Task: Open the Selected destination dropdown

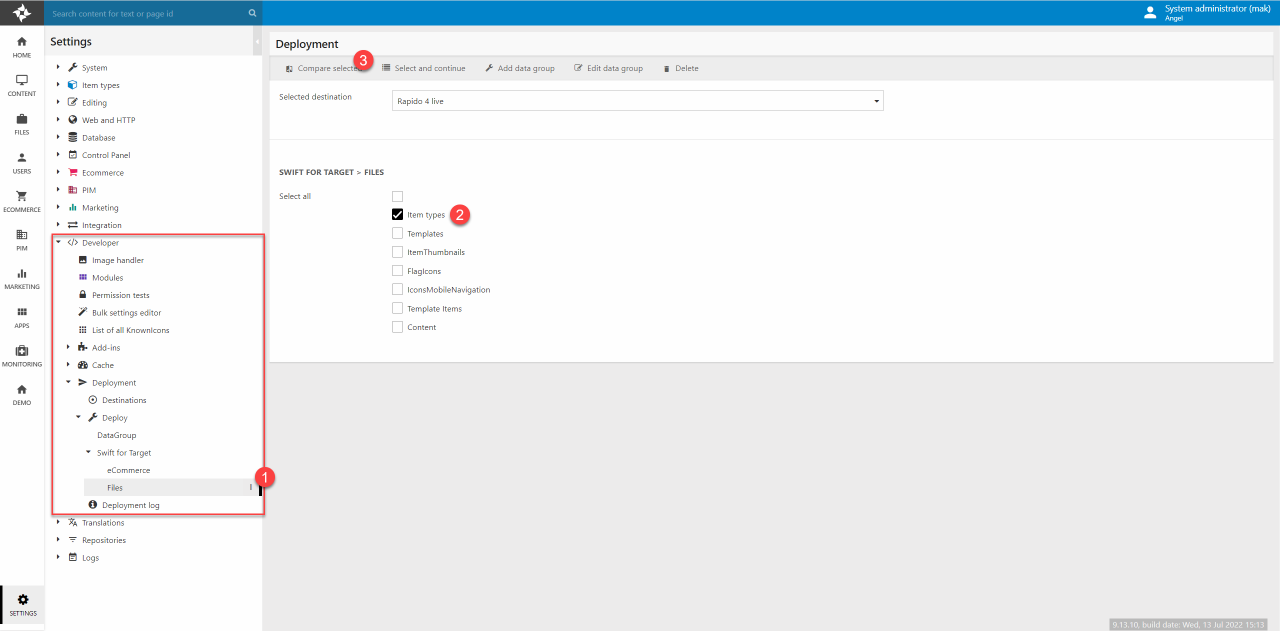Action: point(638,101)
